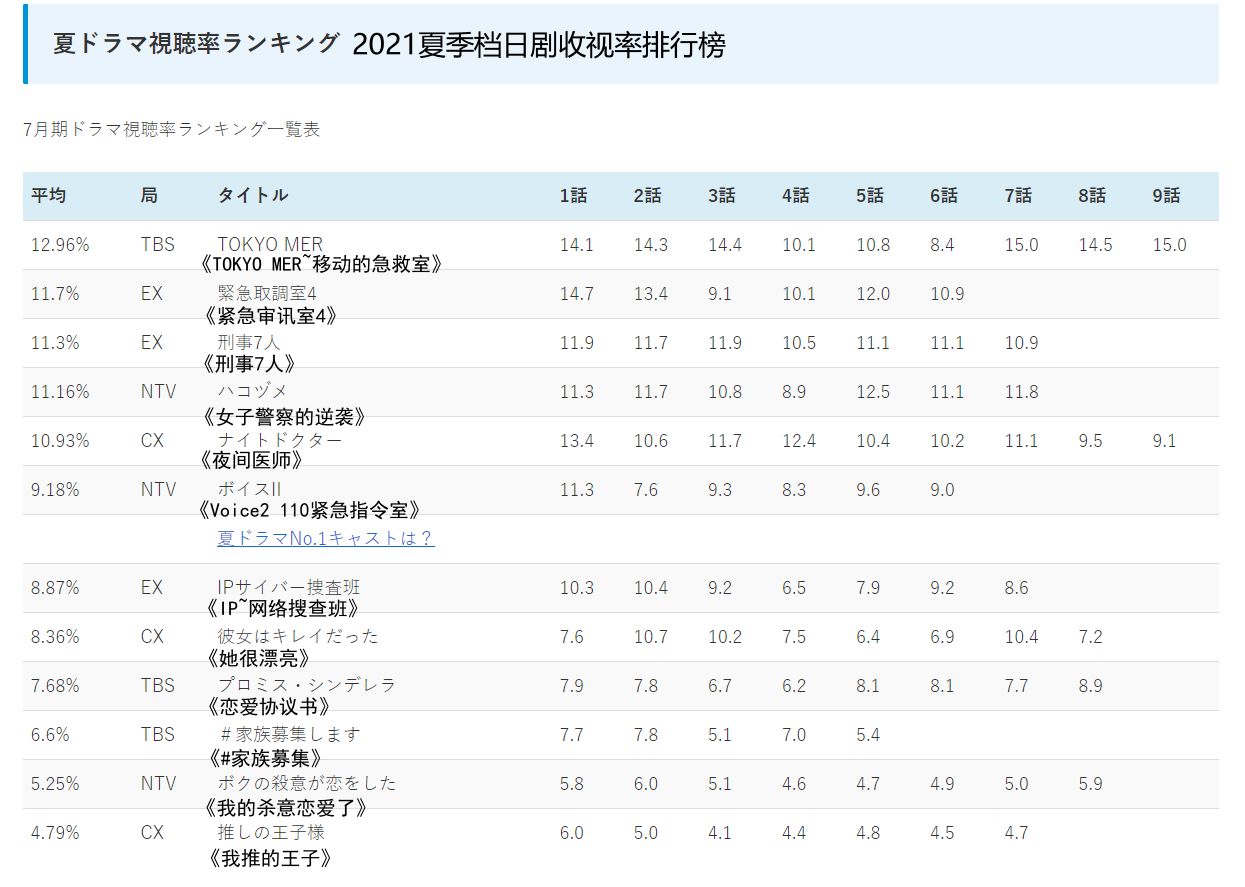Click the 6話 column header

click(x=944, y=196)
